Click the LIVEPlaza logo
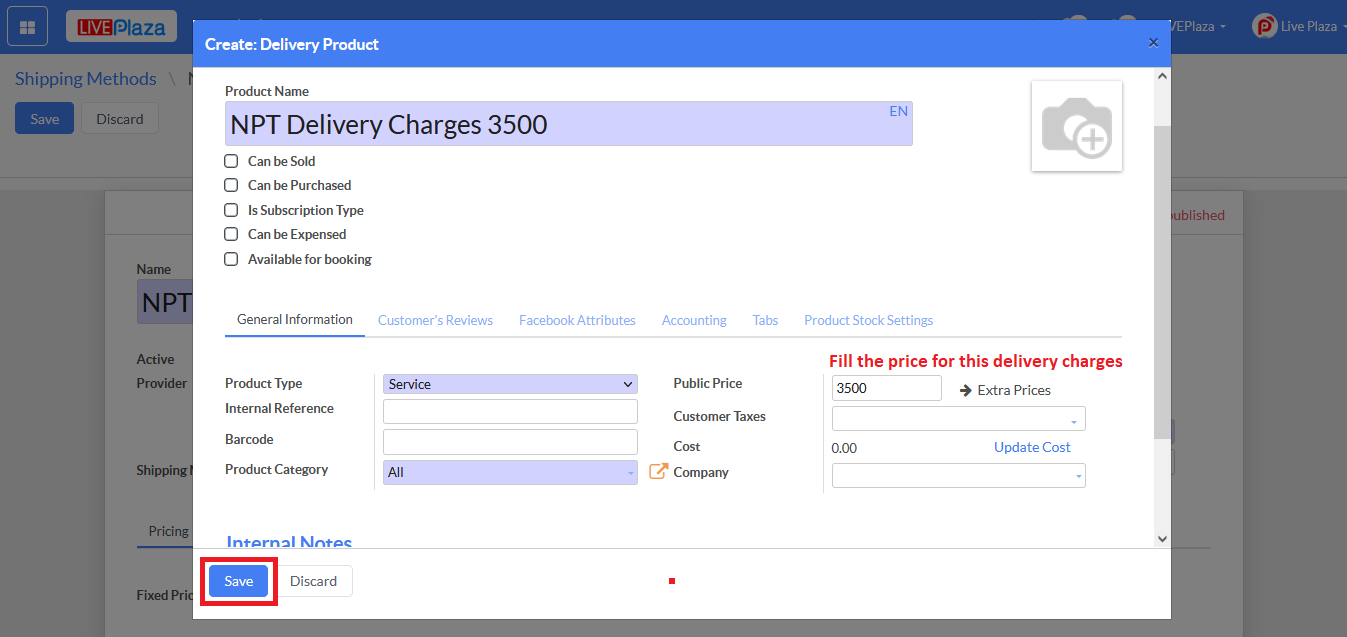Viewport: 1347px width, 637px height. pyautogui.click(x=121, y=27)
